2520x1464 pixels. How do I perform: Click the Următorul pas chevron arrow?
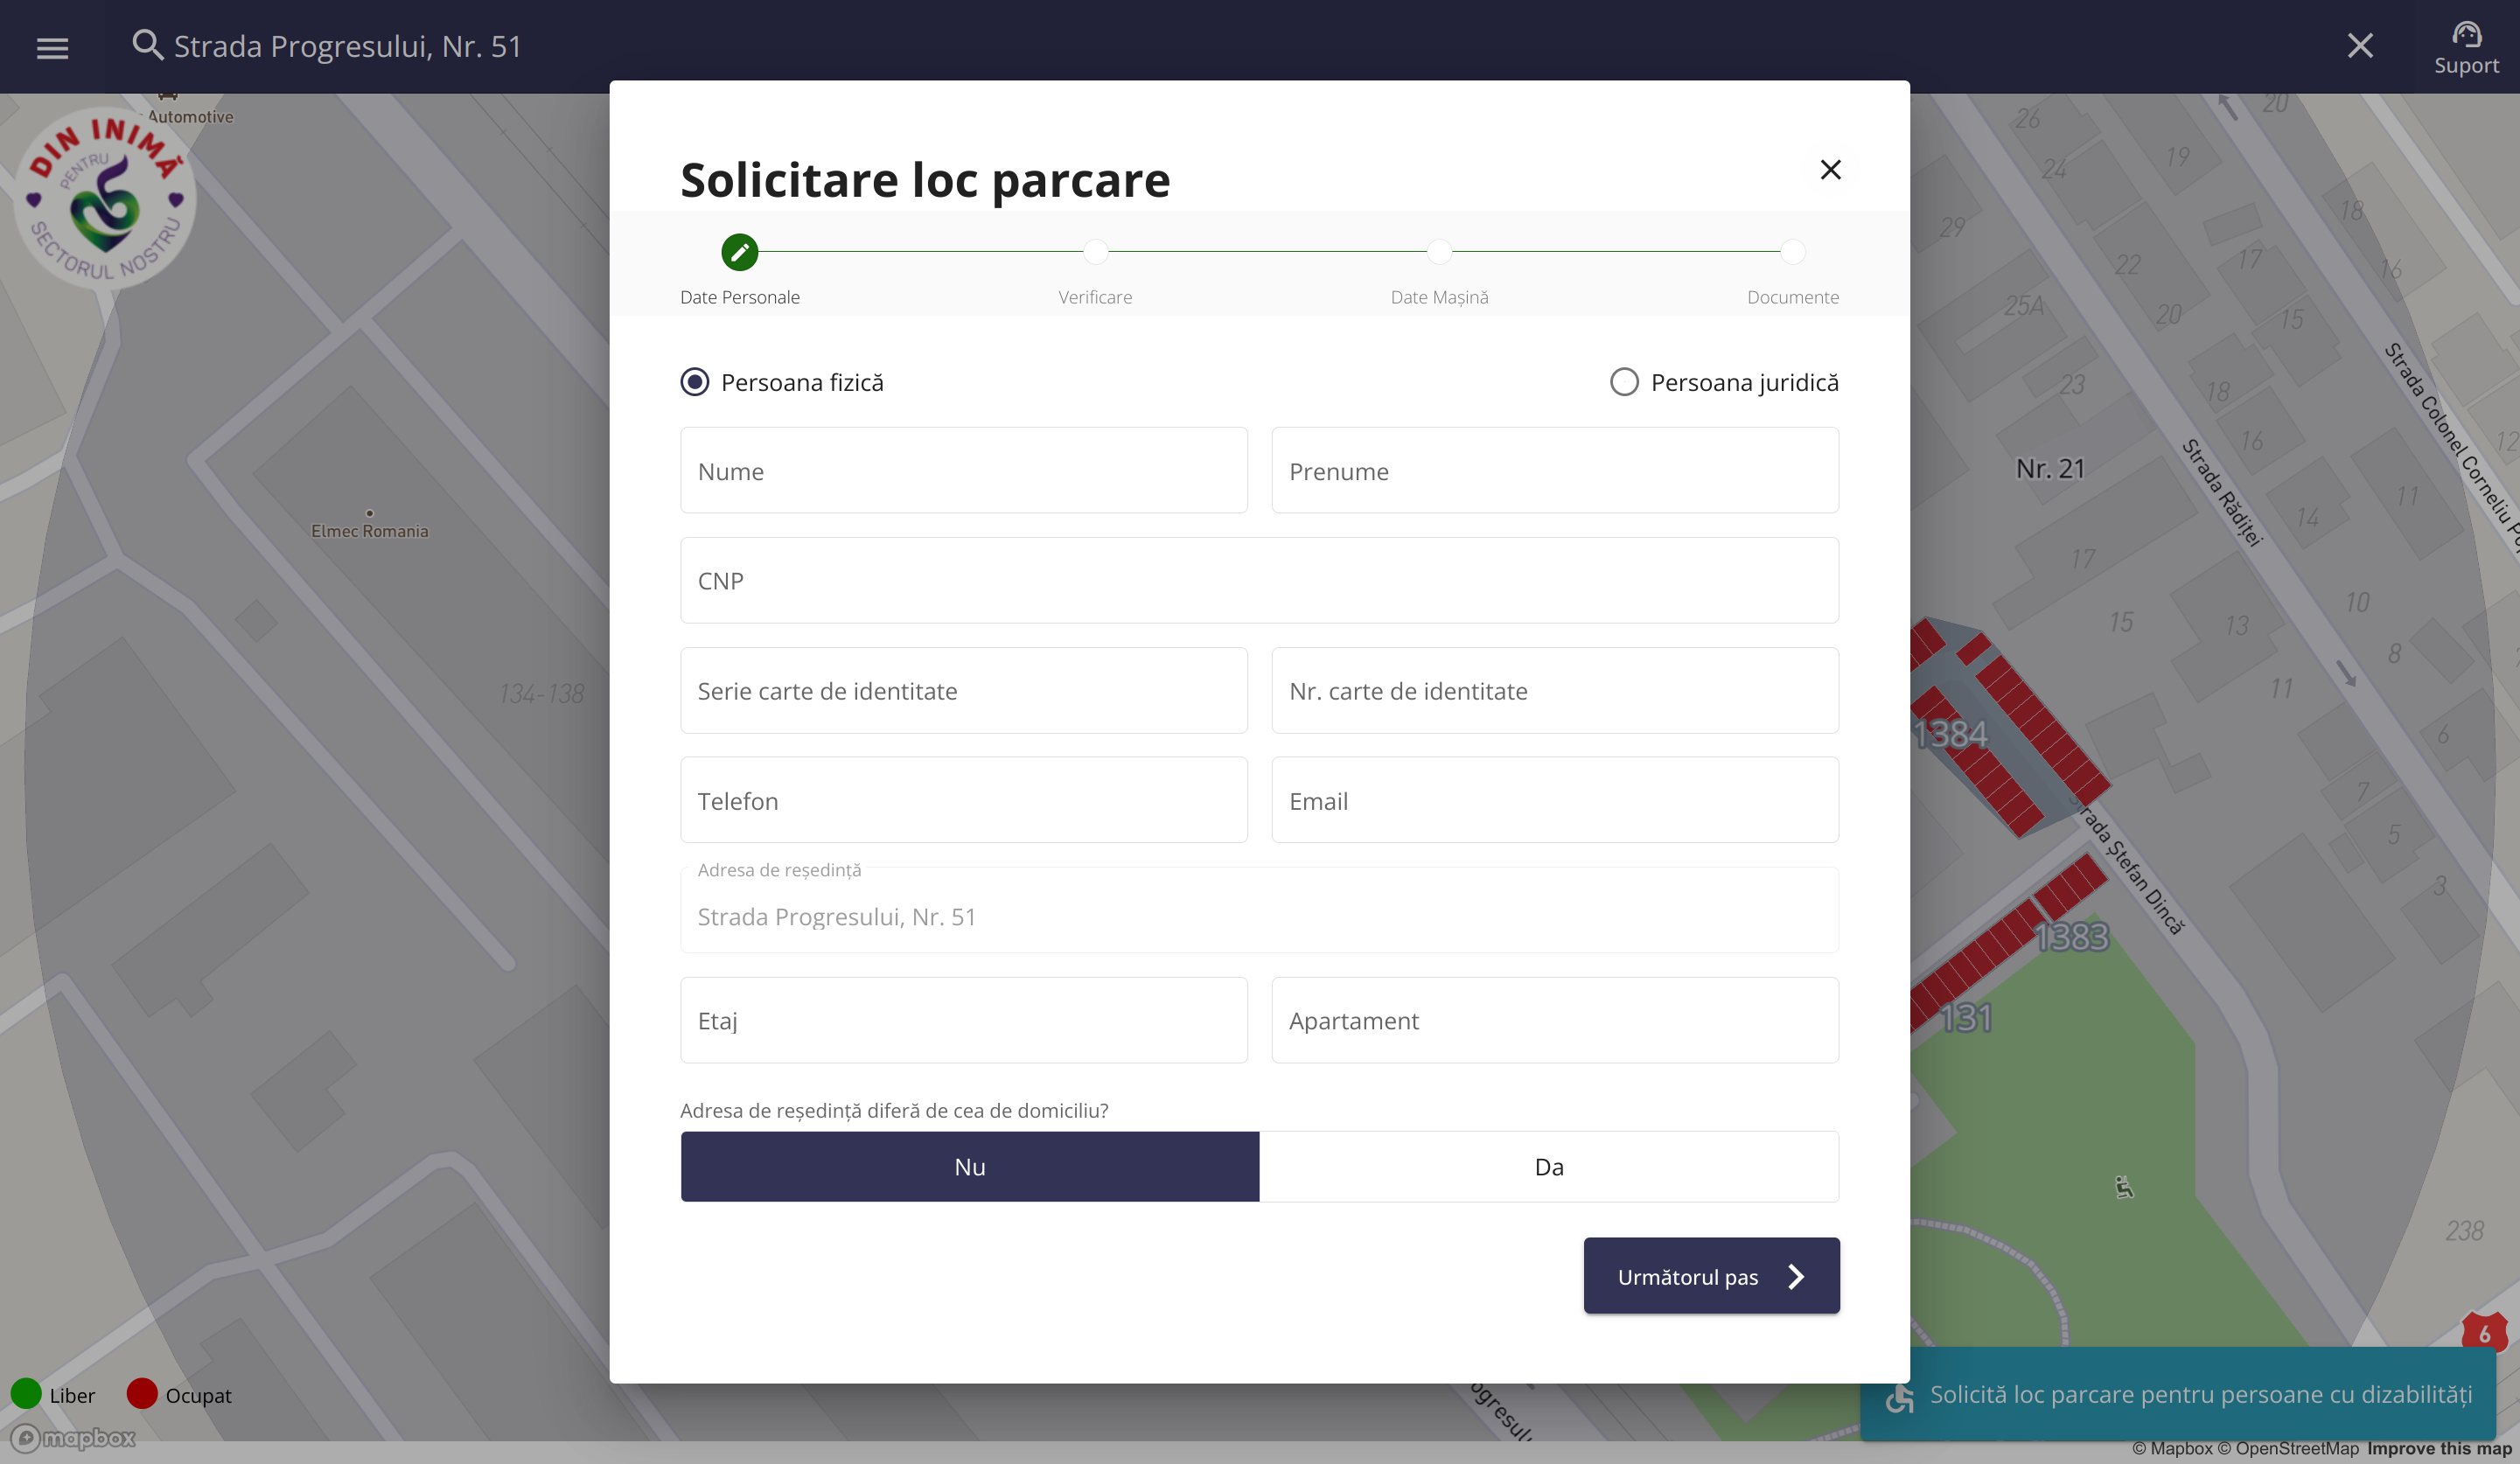(1796, 1276)
